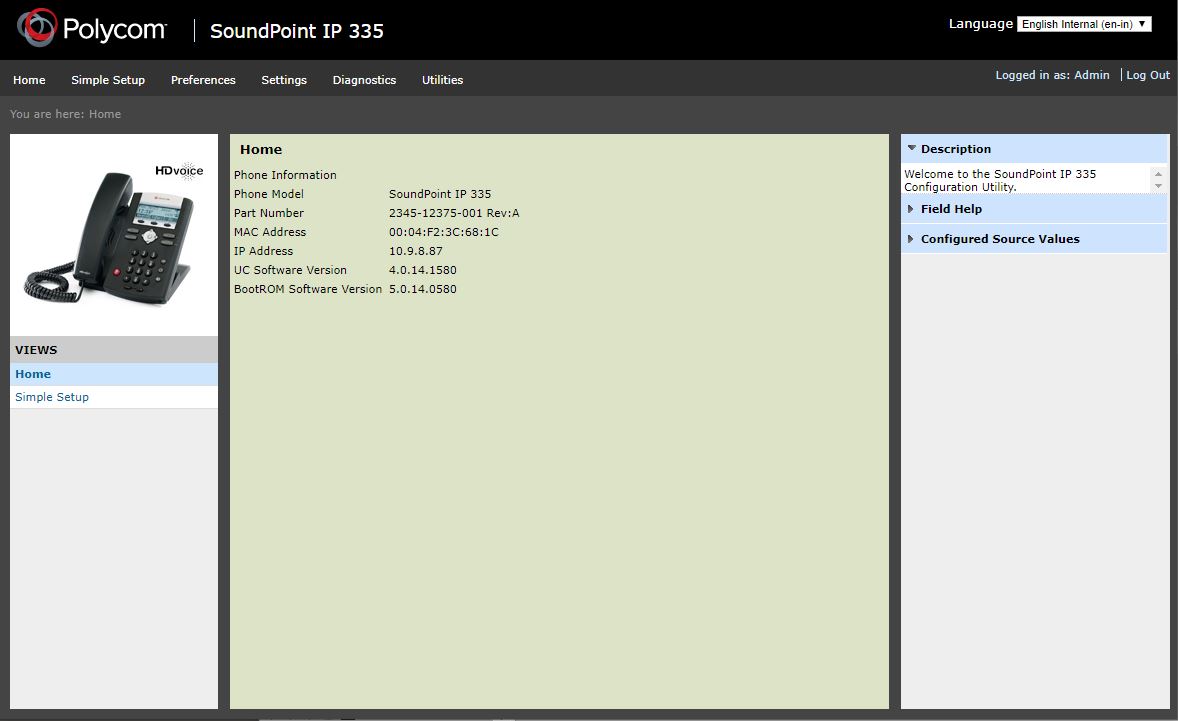This screenshot has height=721, width=1178.
Task: Select Home under the VIEWS sidebar
Action: pyautogui.click(x=33, y=374)
